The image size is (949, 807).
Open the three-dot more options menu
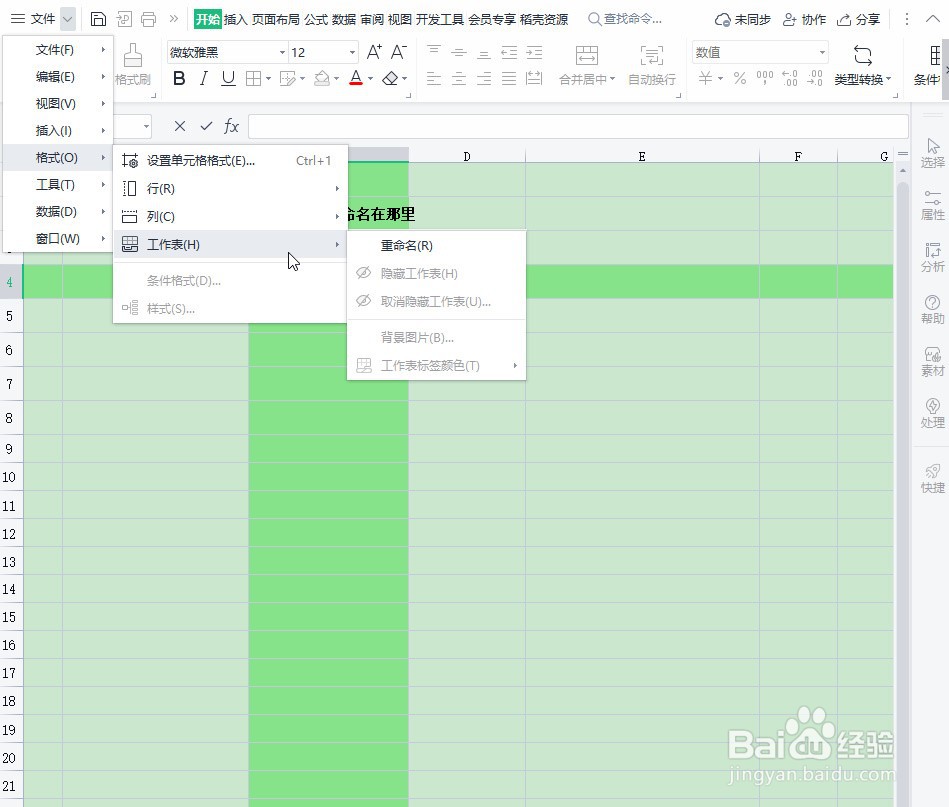coord(906,19)
